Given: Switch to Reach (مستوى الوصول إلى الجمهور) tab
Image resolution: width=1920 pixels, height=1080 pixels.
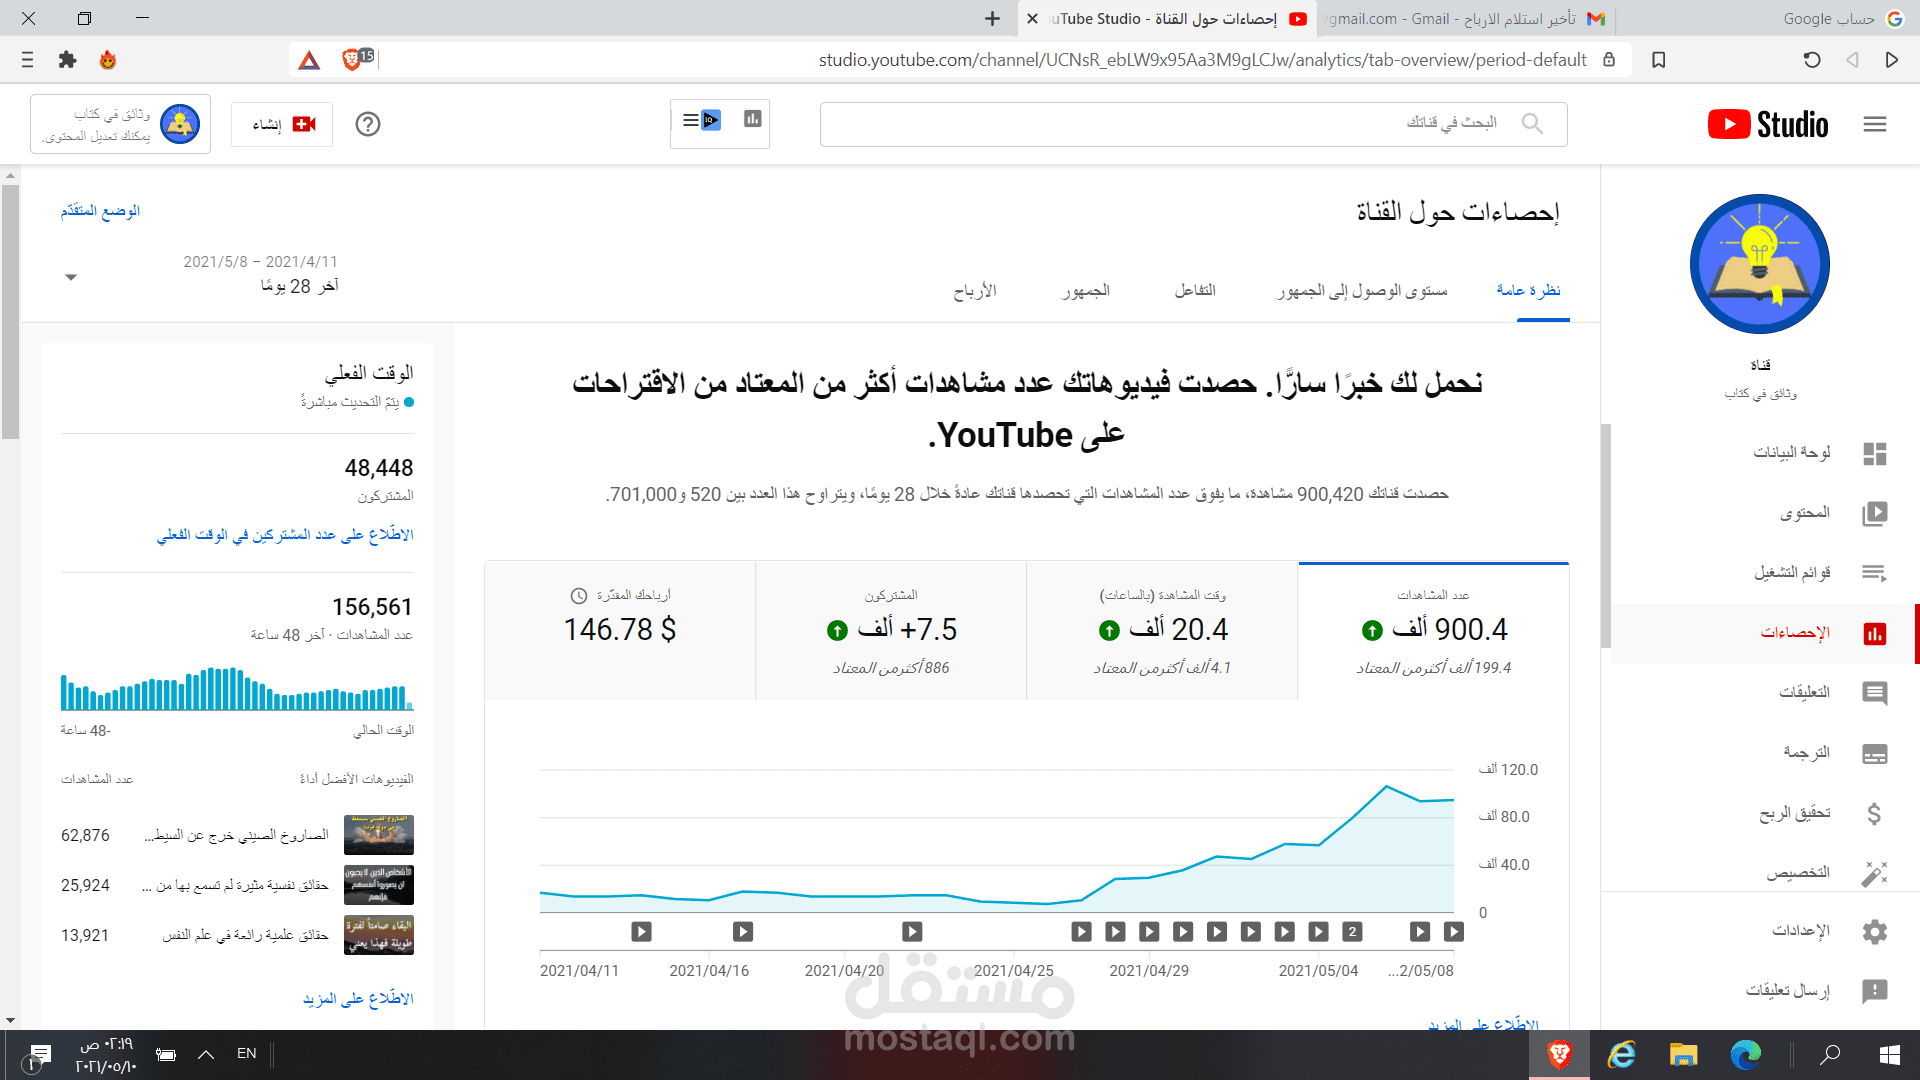Looking at the screenshot, I should (1362, 290).
